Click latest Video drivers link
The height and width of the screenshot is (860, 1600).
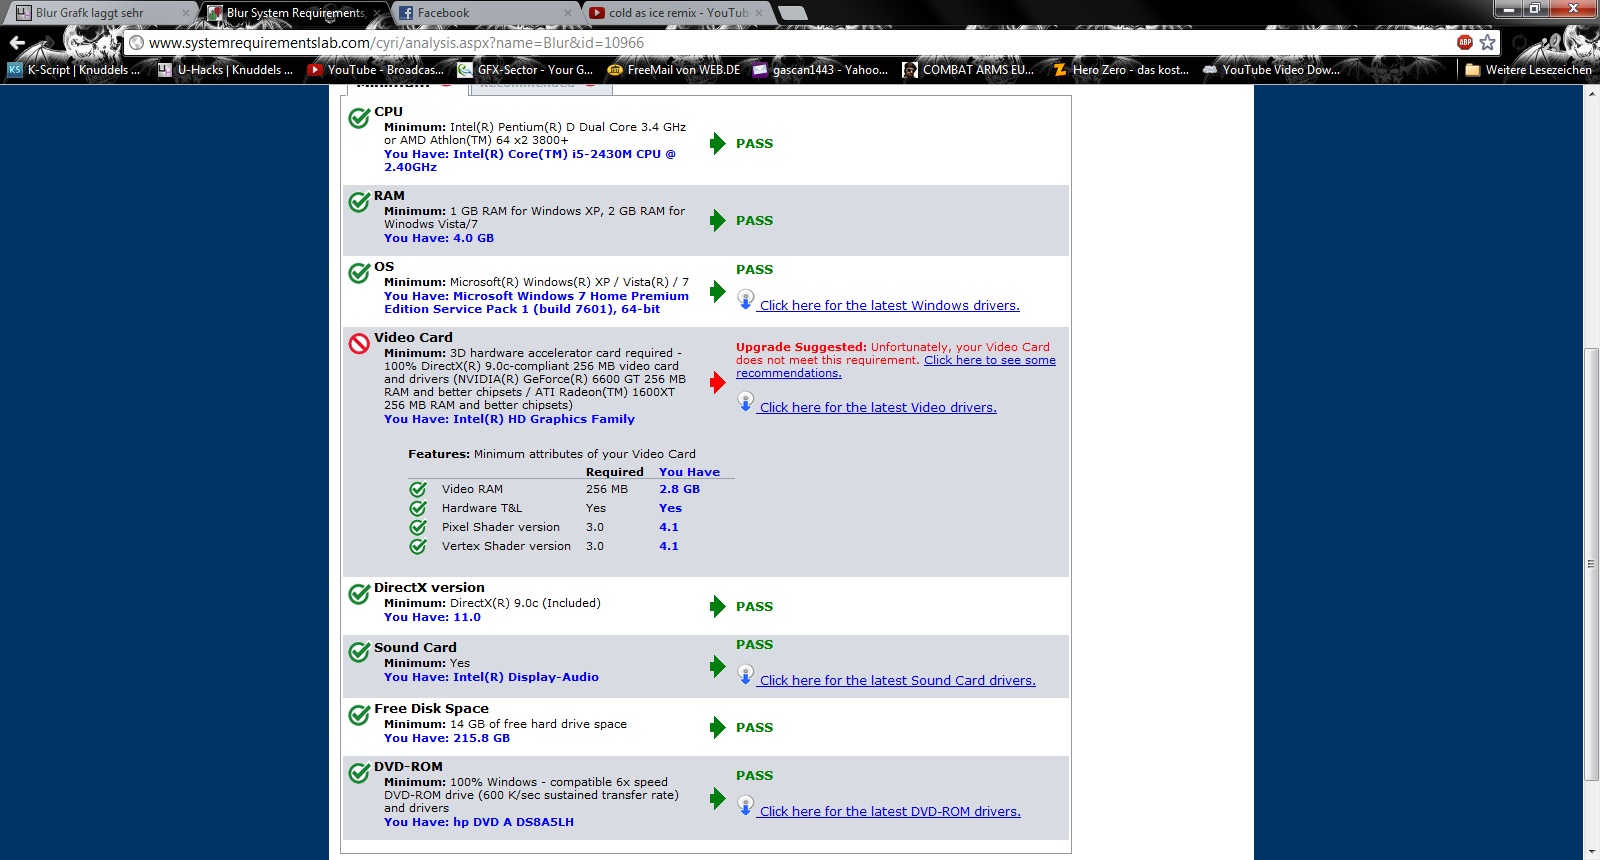pos(878,408)
